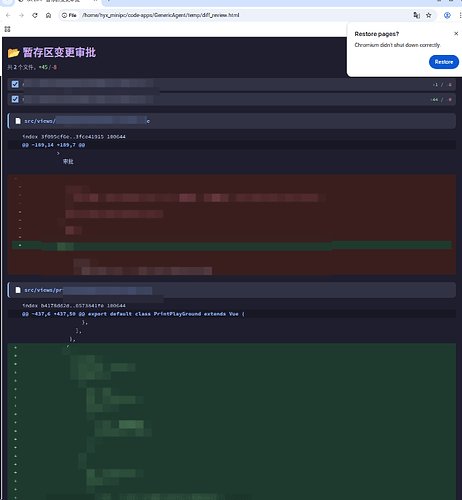Click the 共2个文件 summary line
Screen dimensions: 462x500
[x=32, y=67]
